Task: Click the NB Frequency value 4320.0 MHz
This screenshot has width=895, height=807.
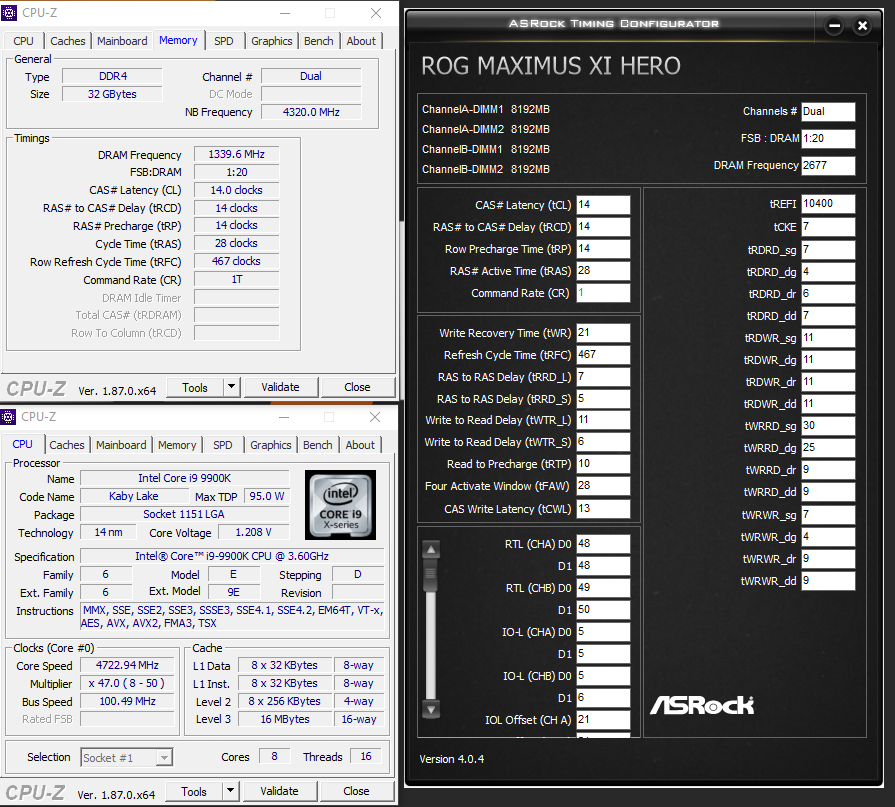Action: point(311,112)
